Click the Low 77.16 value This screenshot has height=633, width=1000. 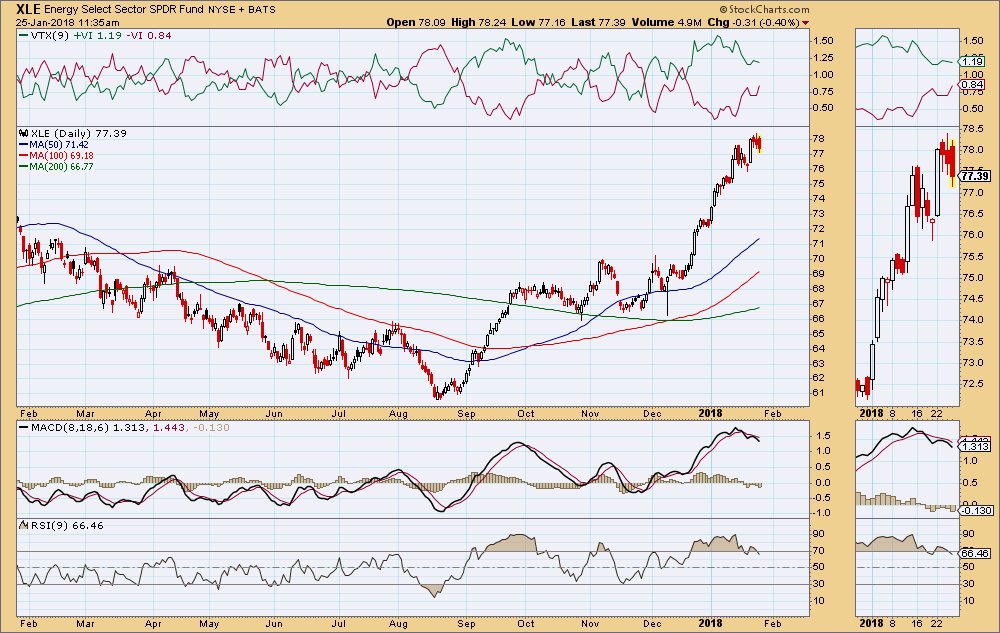point(538,22)
